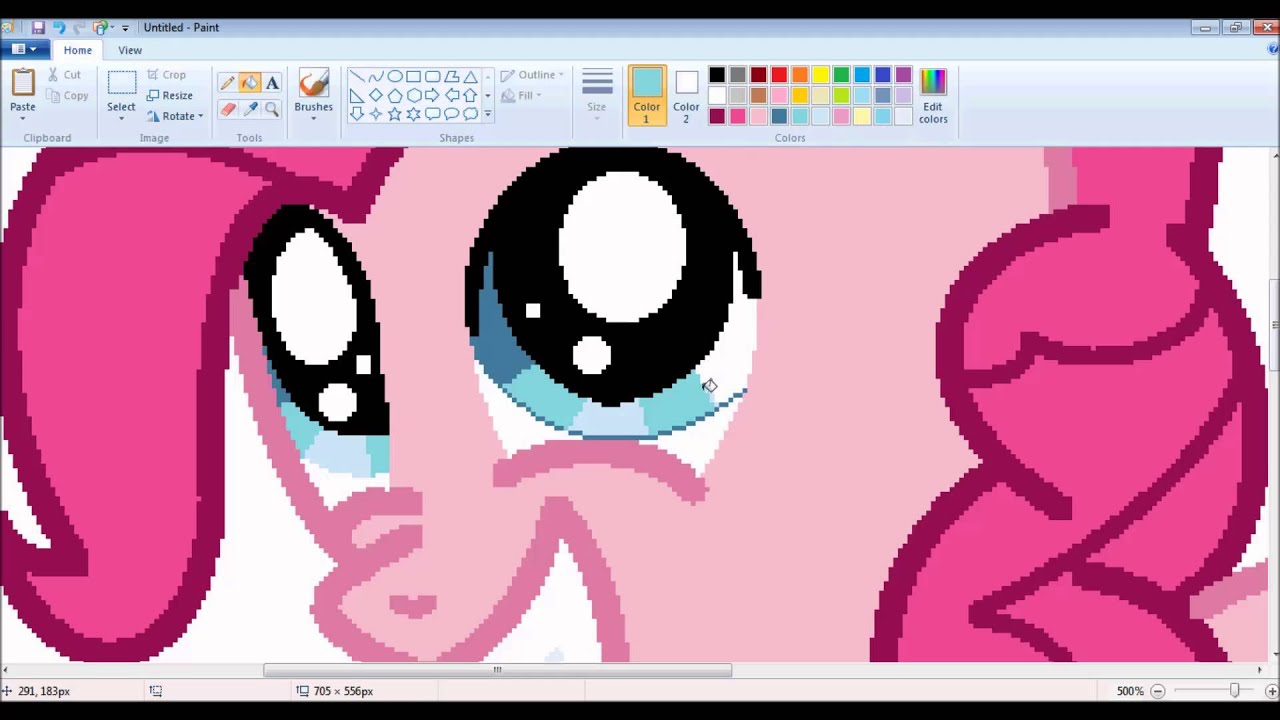The image size is (1280, 720).
Task: Switch to the View ribbon tab
Action: [x=130, y=50]
